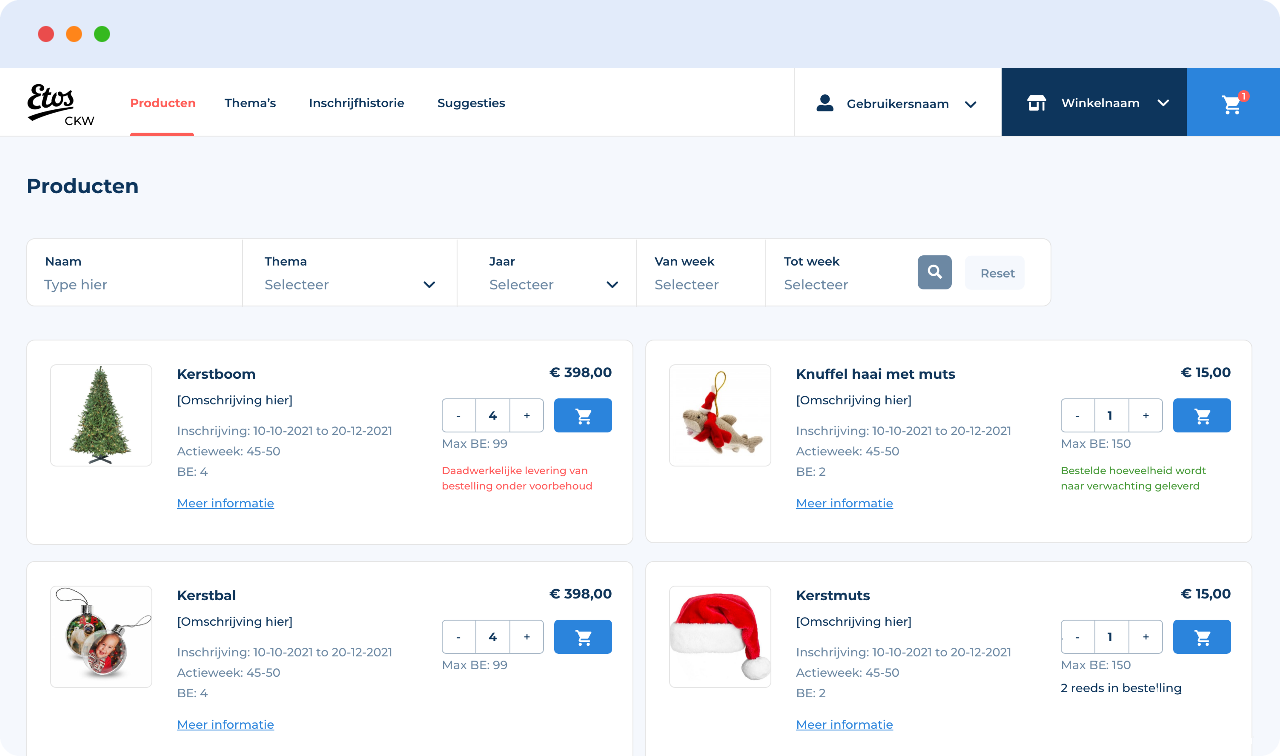Increase Kerstboom quantity with plus
This screenshot has height=756, width=1280.
[527, 415]
